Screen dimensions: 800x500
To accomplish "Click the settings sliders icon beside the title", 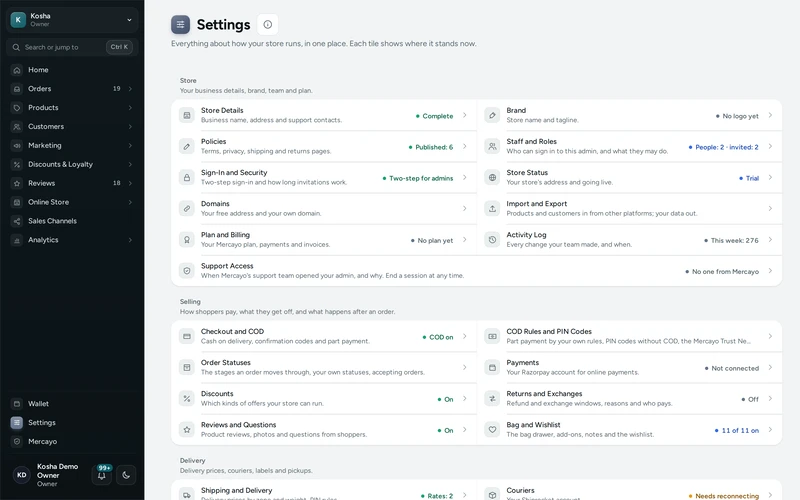I will coord(181,24).
